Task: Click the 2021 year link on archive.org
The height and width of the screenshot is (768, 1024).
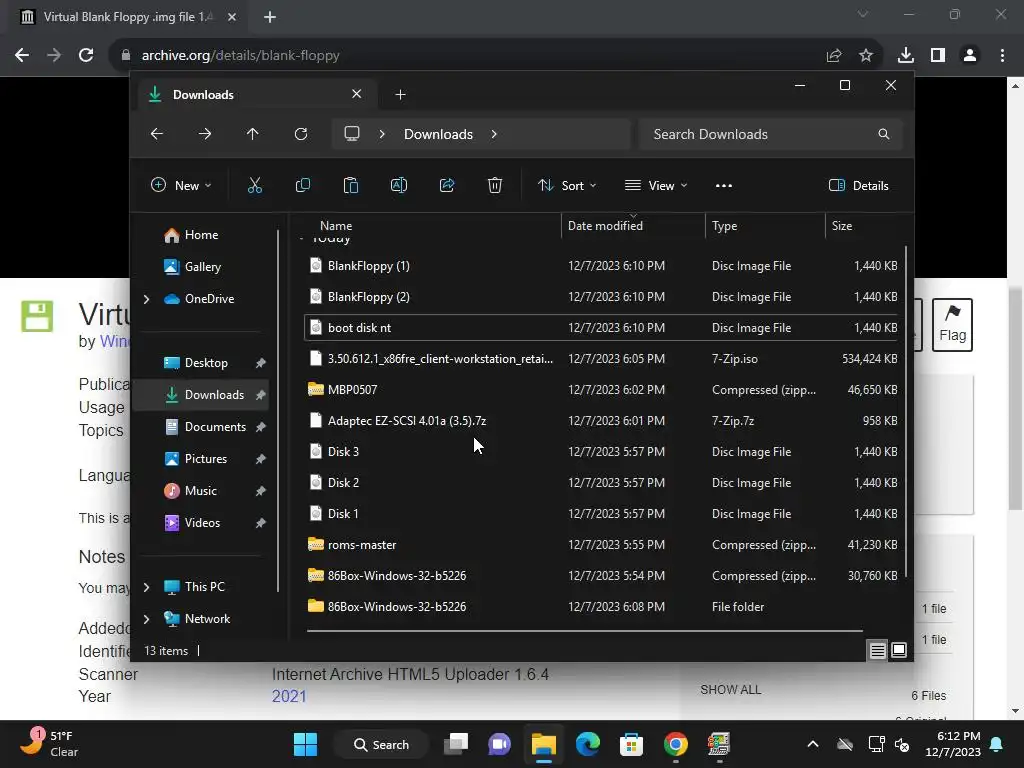Action: 289,696
